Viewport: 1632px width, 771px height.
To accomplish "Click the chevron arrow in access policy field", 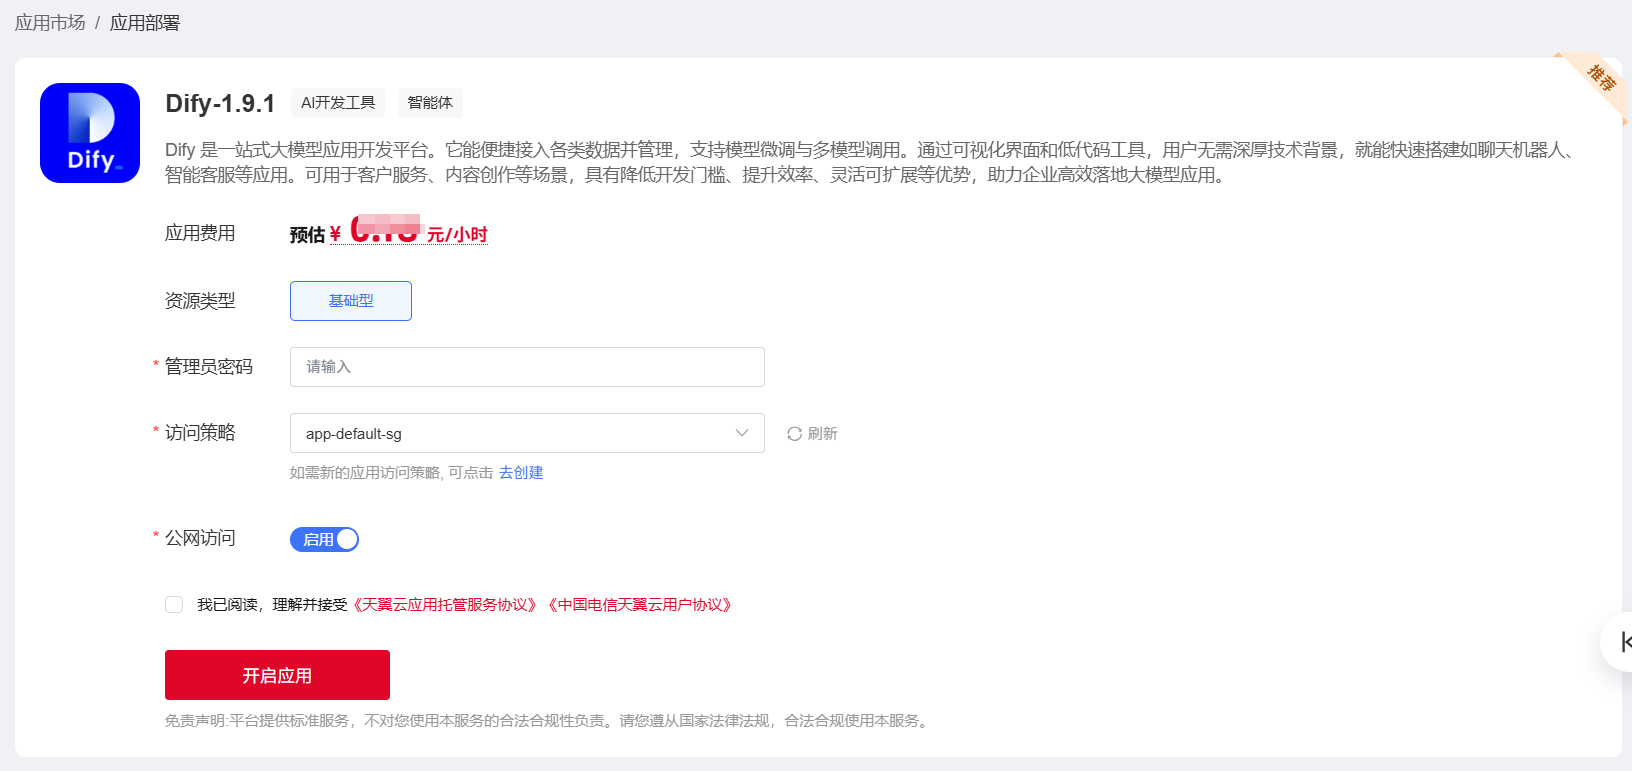I will click(742, 434).
